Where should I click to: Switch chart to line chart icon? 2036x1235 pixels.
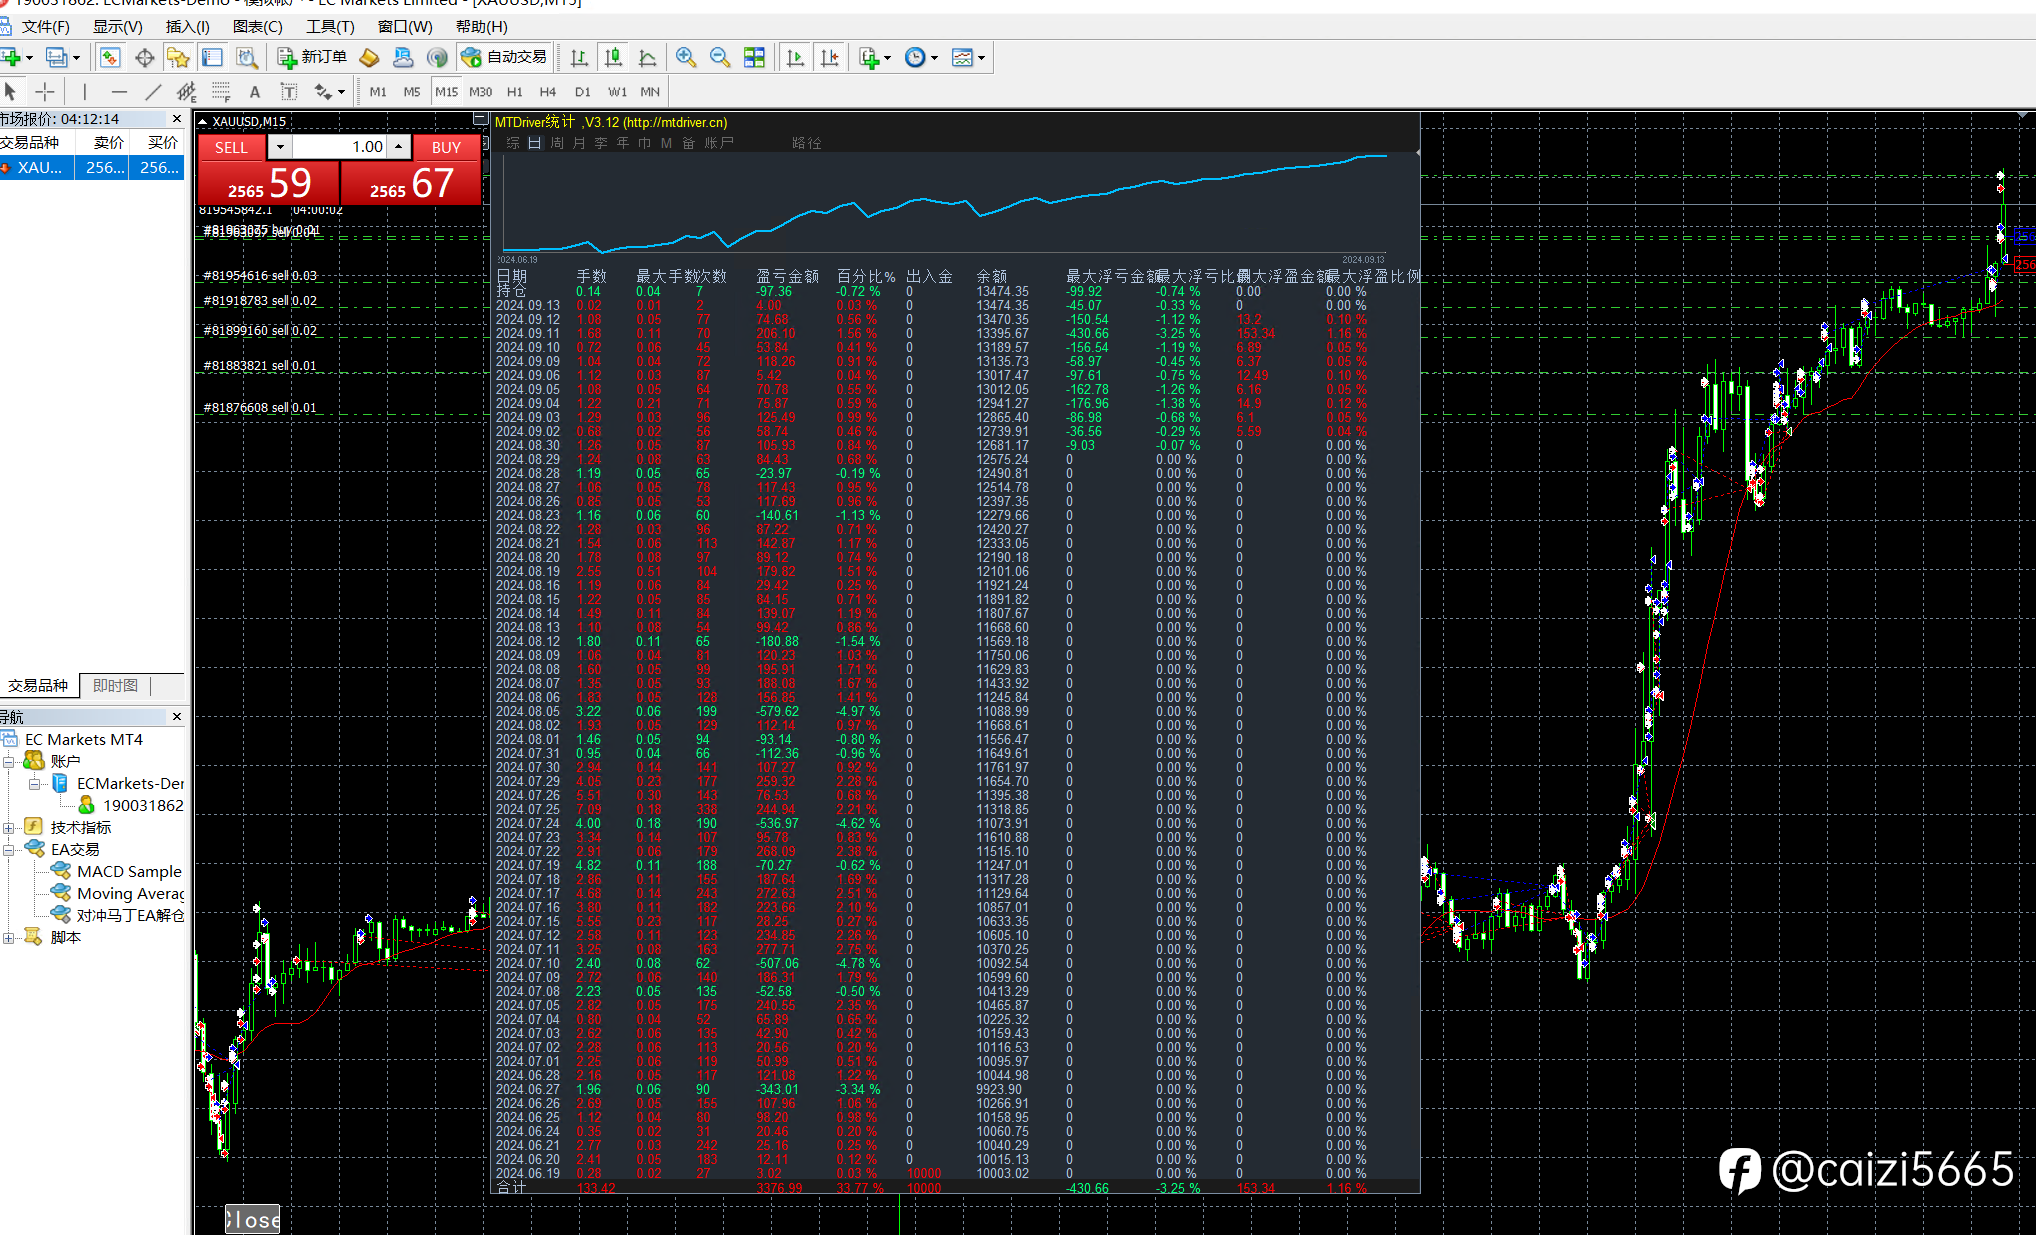coord(647,58)
